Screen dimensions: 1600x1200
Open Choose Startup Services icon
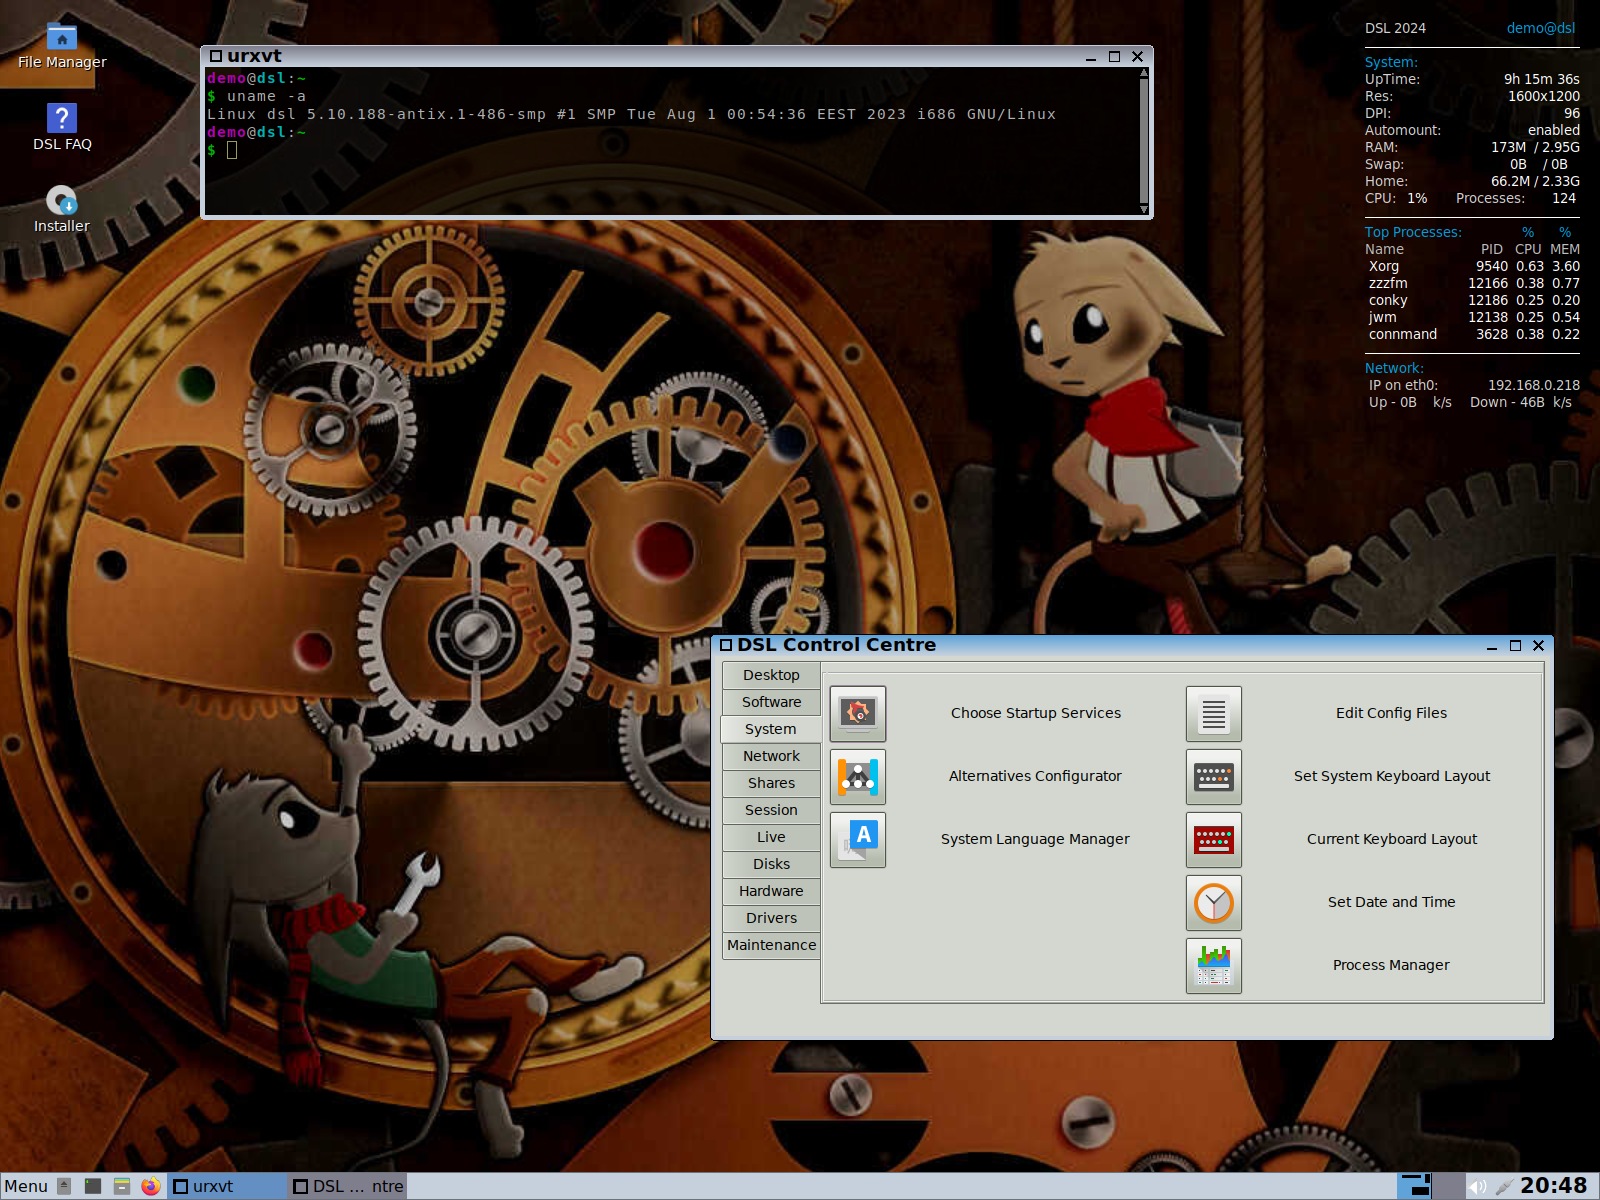pyautogui.click(x=857, y=713)
